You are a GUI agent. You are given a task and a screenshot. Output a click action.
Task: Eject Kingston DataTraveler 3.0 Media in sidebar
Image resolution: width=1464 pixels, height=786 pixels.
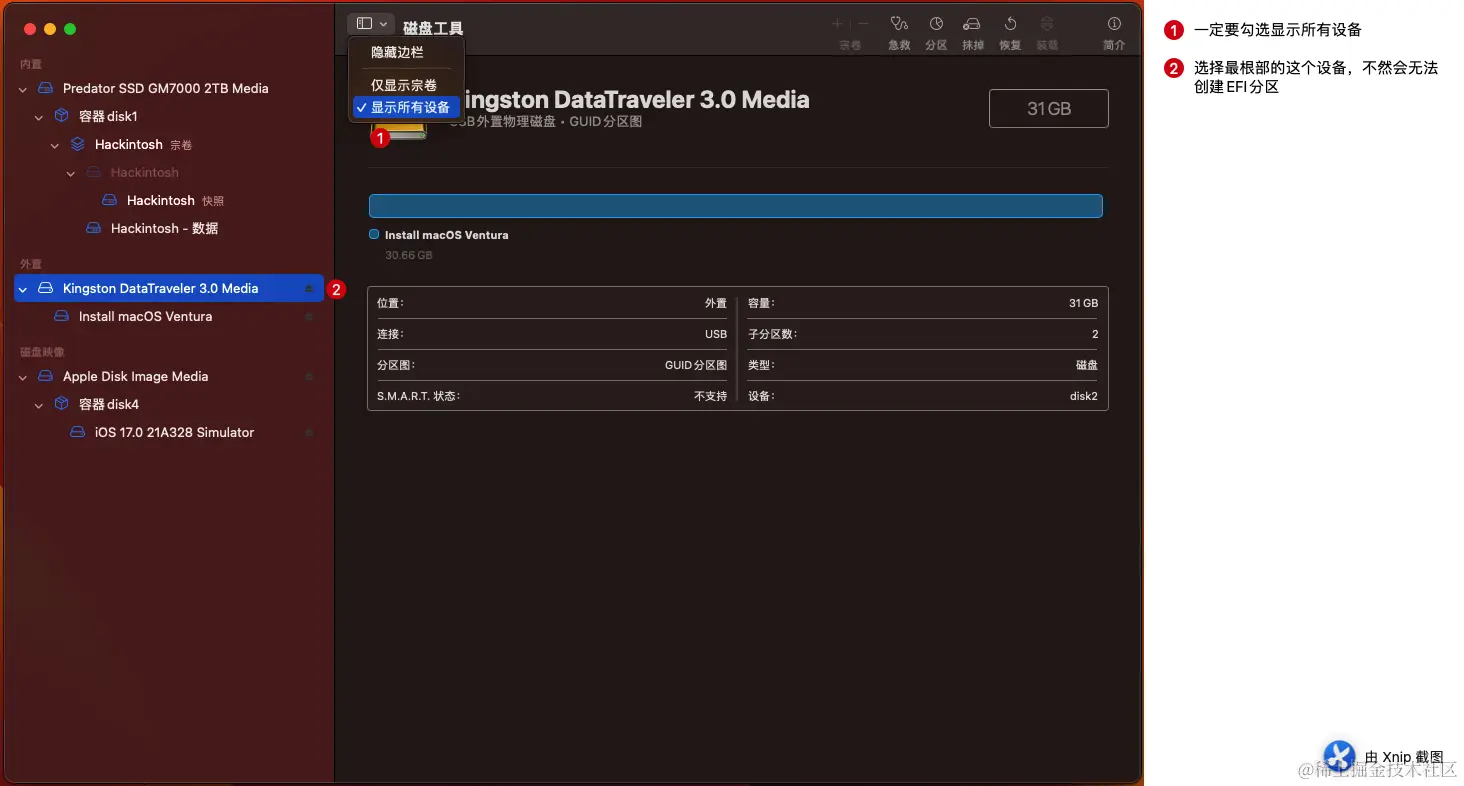(x=309, y=289)
